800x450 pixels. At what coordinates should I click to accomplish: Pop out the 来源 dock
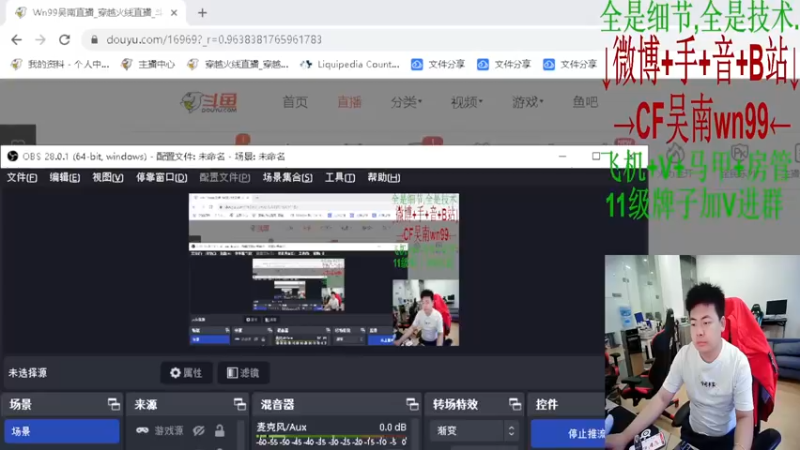click(x=239, y=405)
